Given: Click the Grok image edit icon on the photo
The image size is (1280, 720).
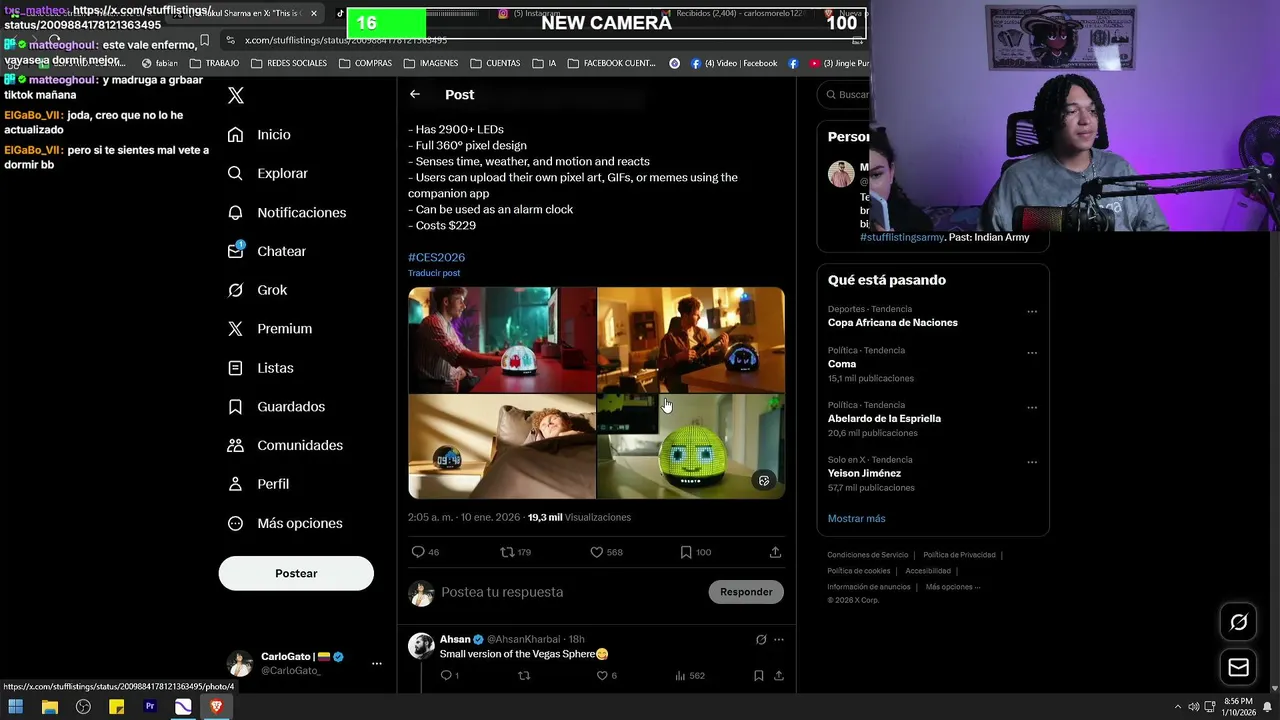Looking at the screenshot, I should 764,481.
